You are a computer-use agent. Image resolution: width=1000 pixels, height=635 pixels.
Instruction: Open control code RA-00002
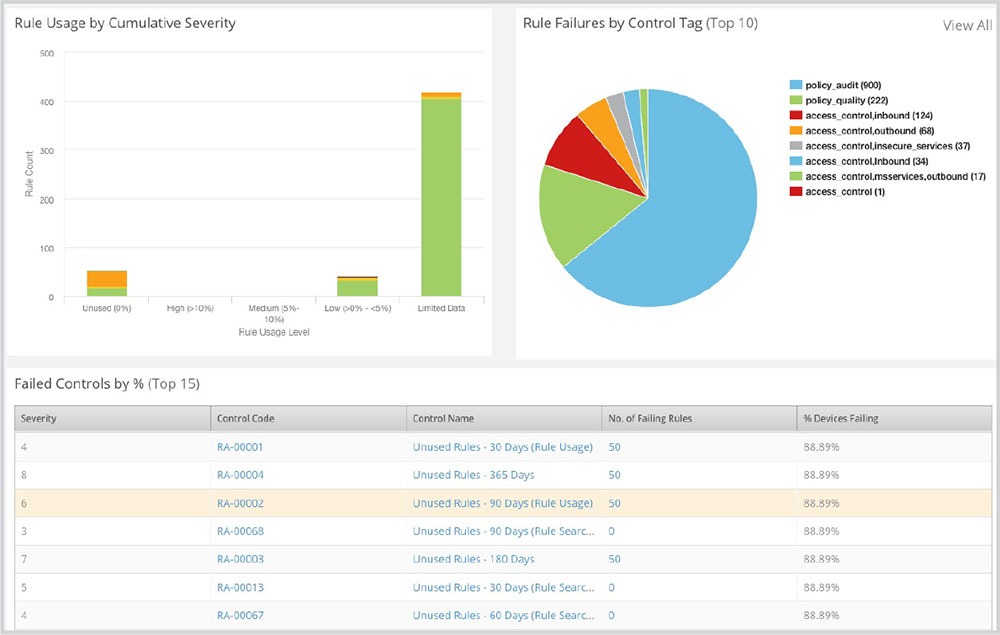point(240,503)
